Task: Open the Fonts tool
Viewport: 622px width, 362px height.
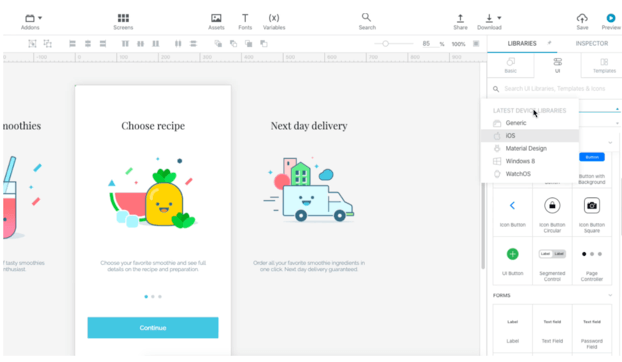Action: point(245,21)
